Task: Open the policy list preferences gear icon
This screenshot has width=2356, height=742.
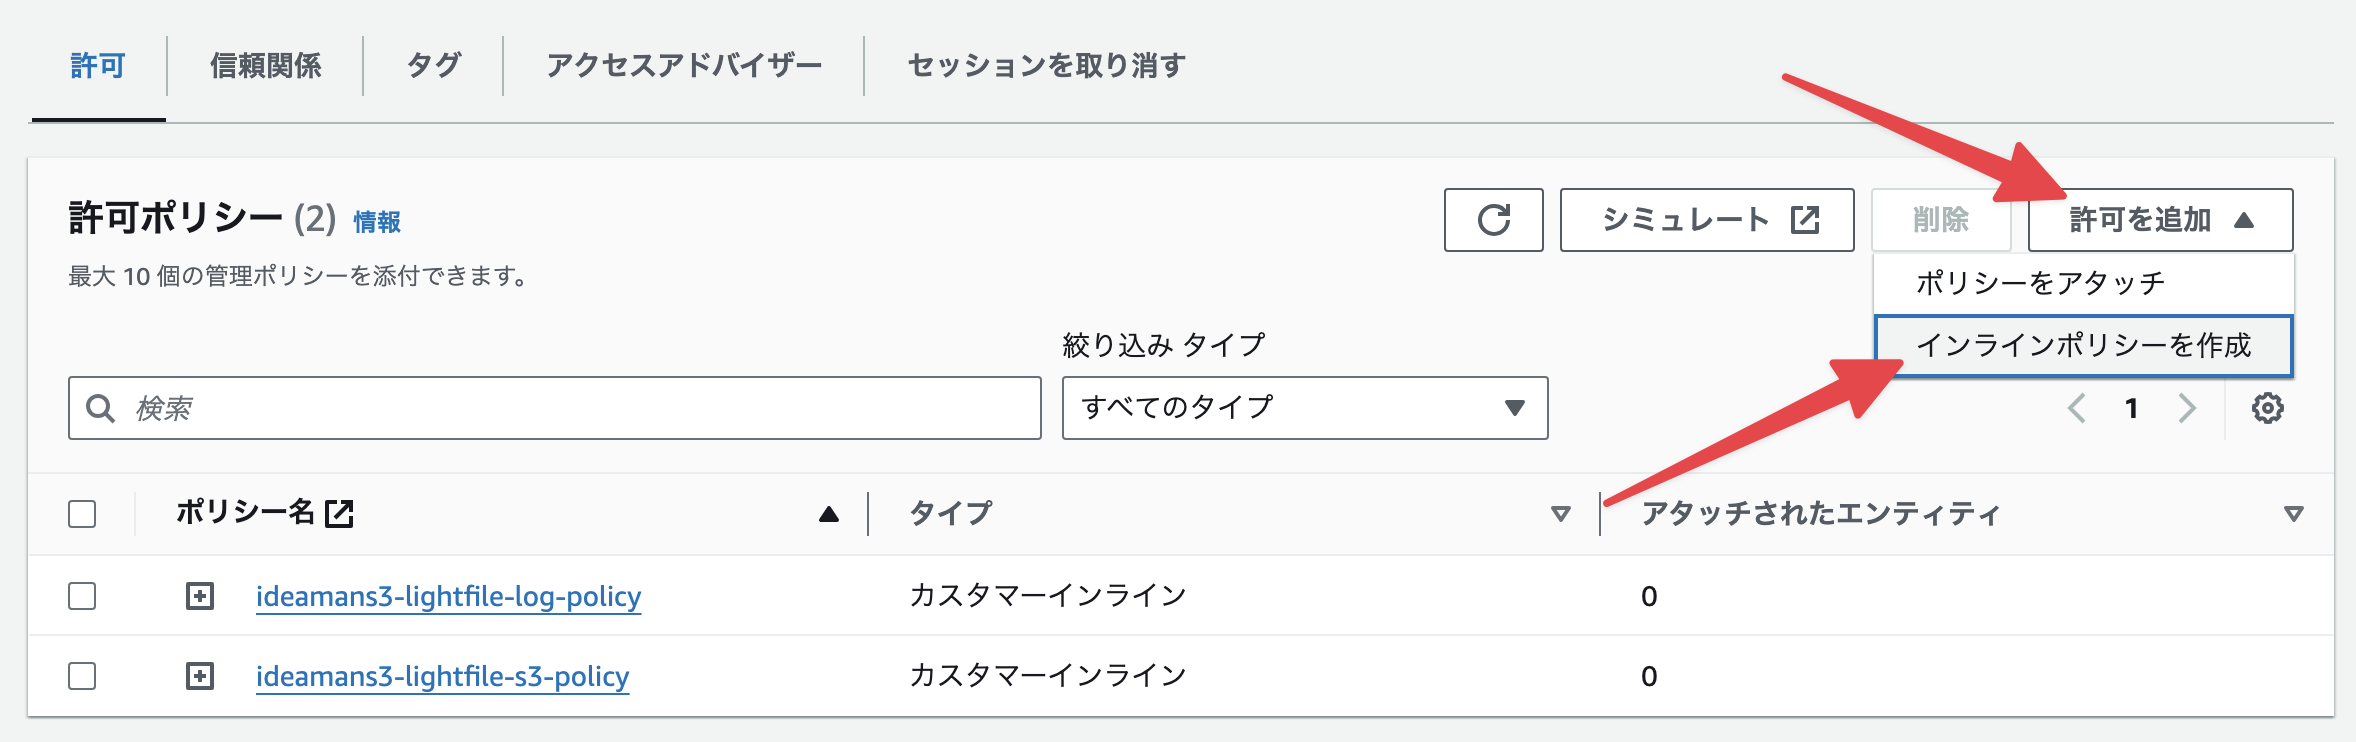Action: [x=2268, y=408]
